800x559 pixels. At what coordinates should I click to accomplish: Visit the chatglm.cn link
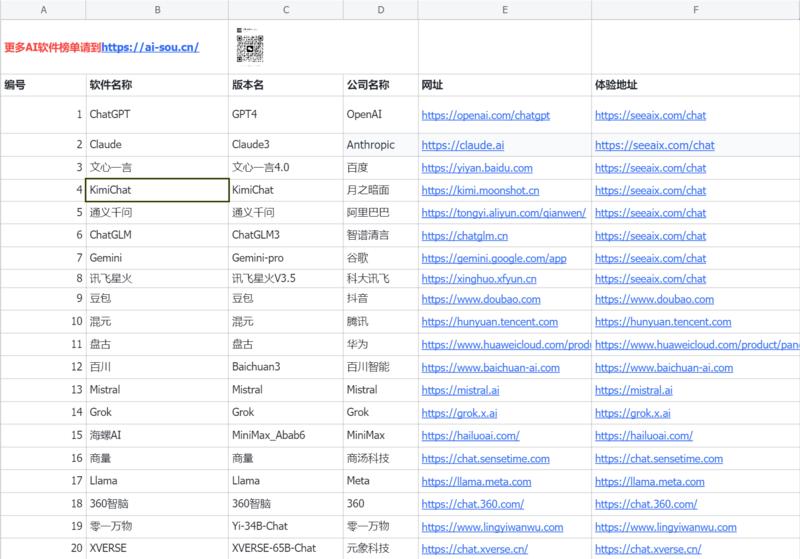pos(465,236)
